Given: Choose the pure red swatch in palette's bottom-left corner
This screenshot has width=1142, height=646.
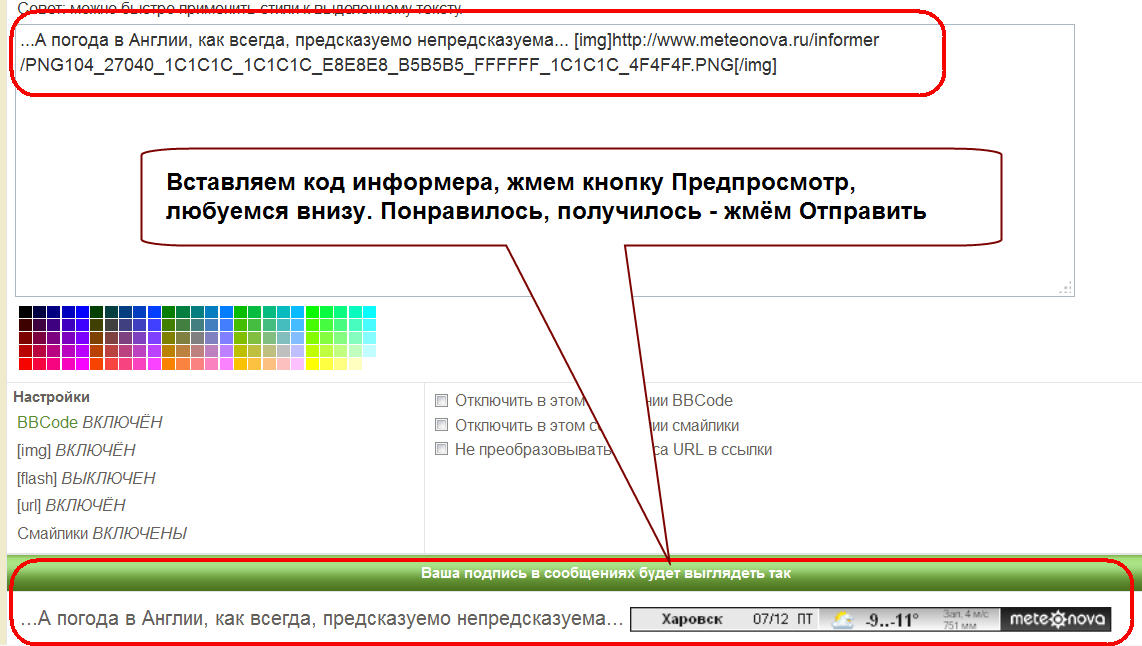Looking at the screenshot, I should [x=26, y=364].
